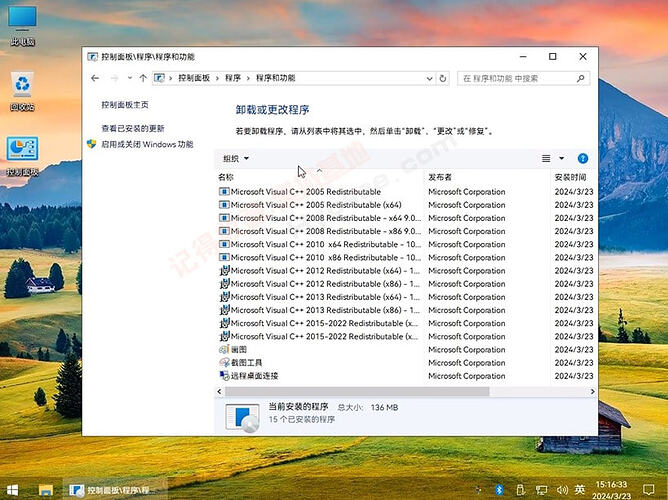This screenshot has width=668, height=500.
Task: Click the up-one-level arrow
Action: coord(143,78)
